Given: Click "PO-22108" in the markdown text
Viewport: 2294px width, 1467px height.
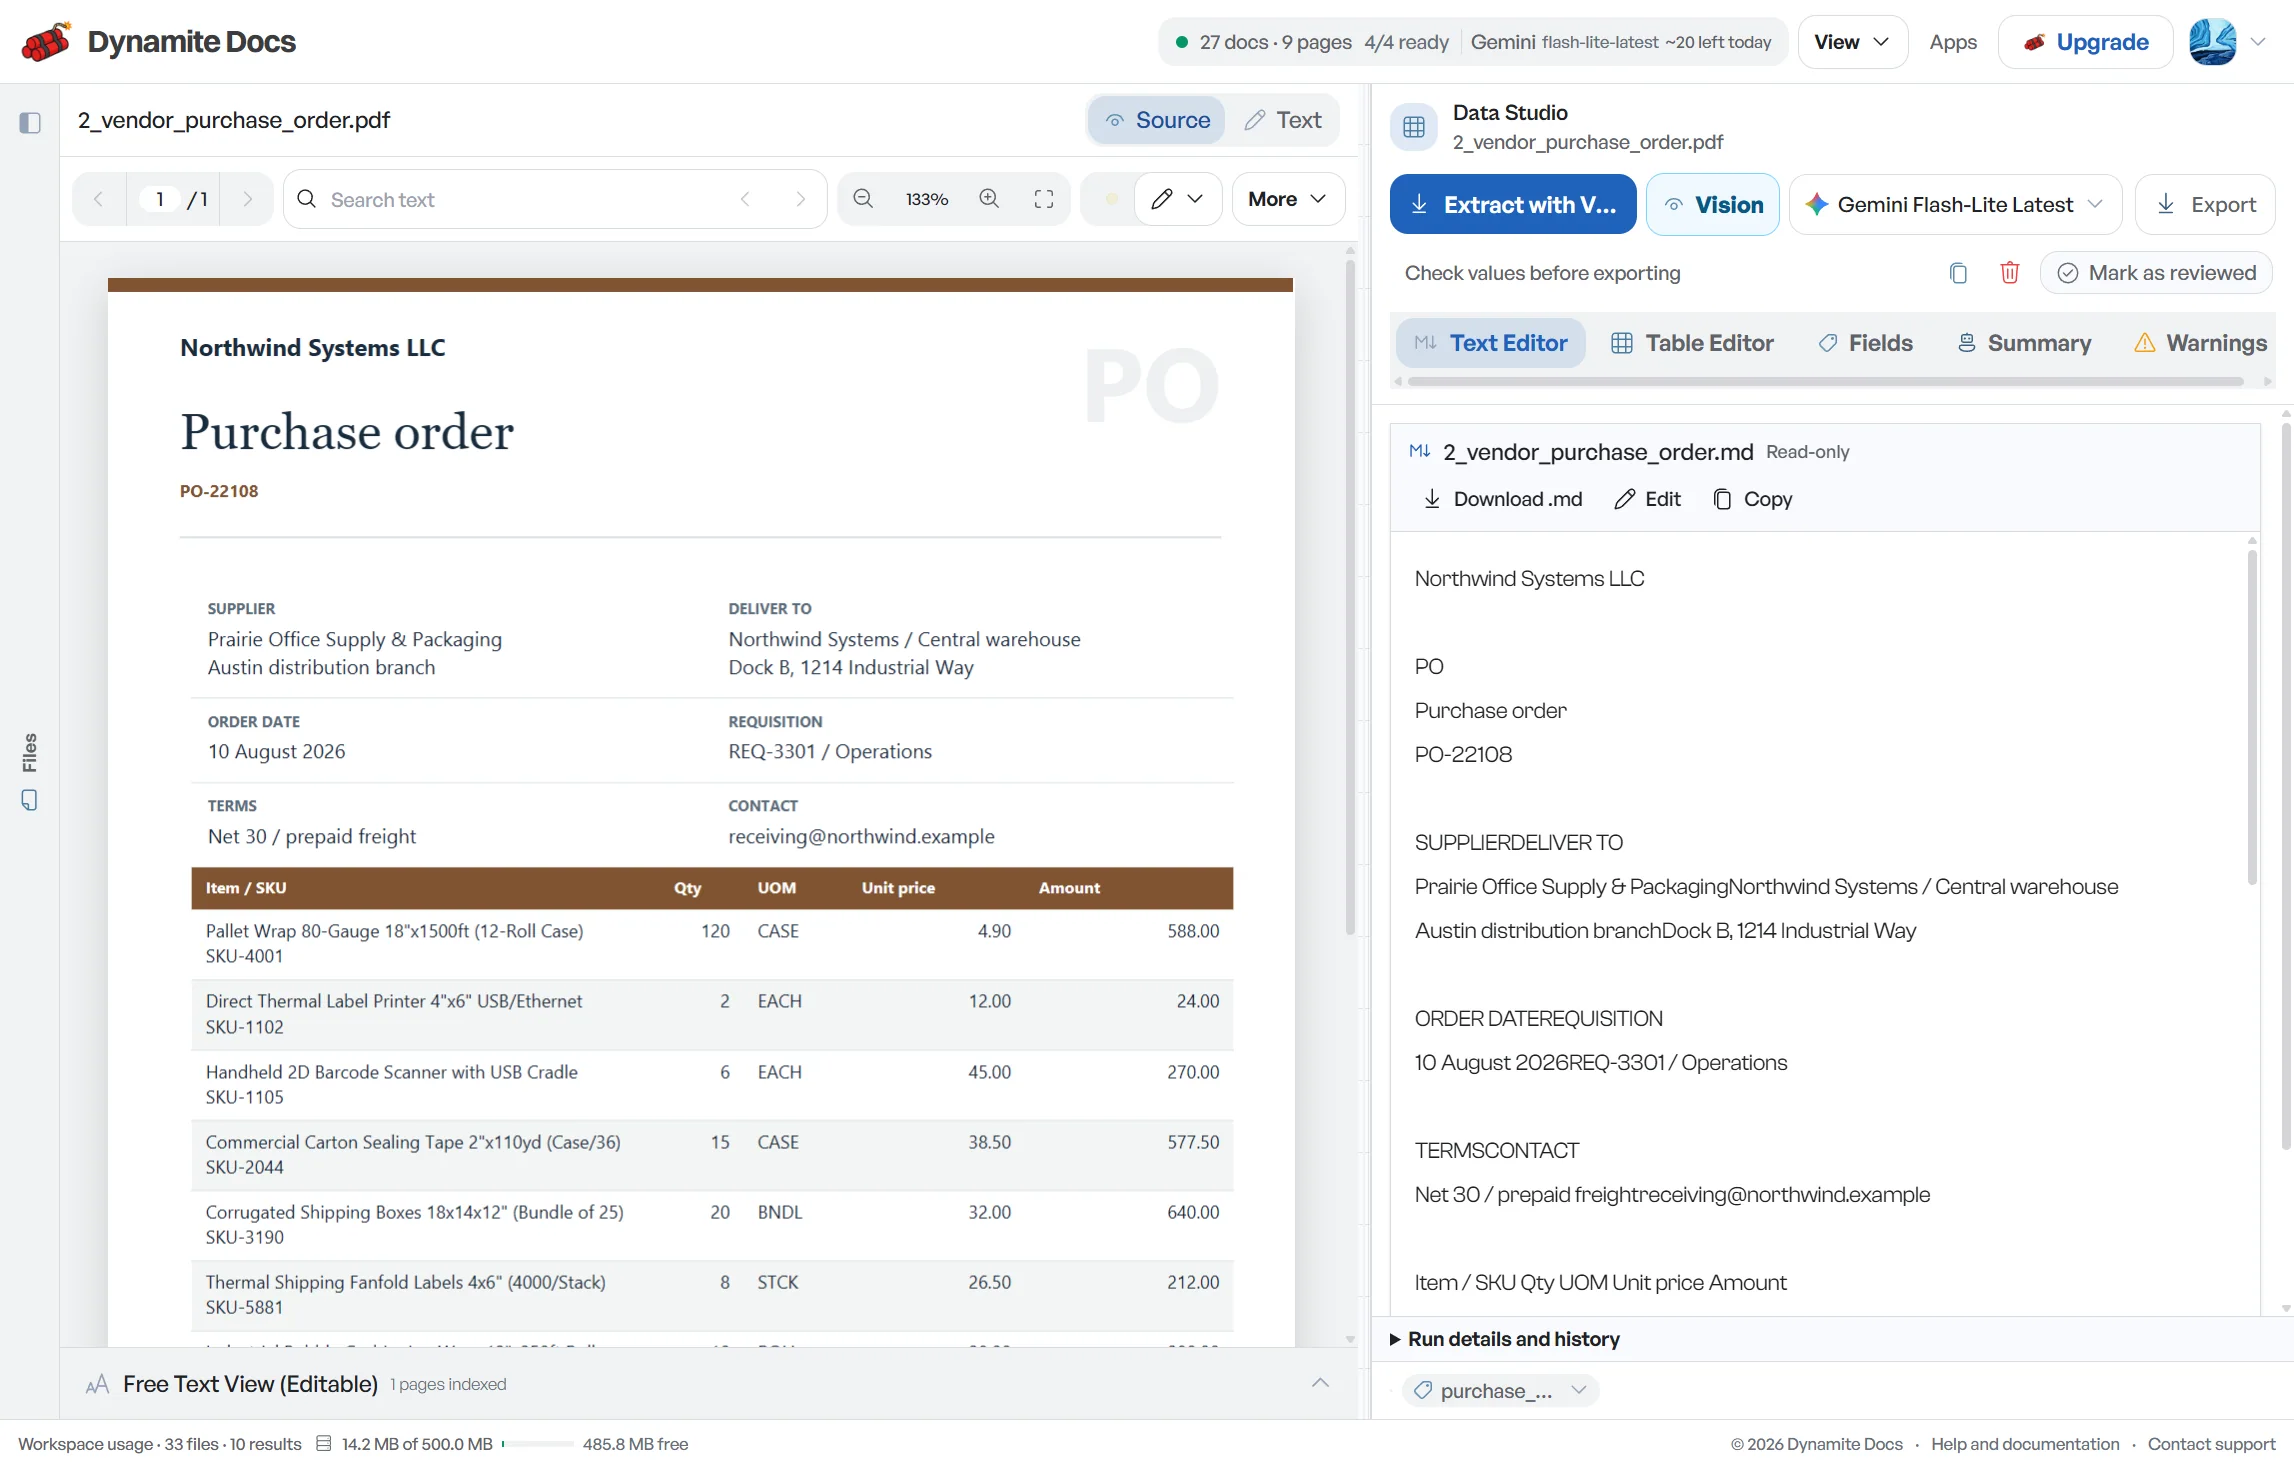Looking at the screenshot, I should [x=1463, y=754].
